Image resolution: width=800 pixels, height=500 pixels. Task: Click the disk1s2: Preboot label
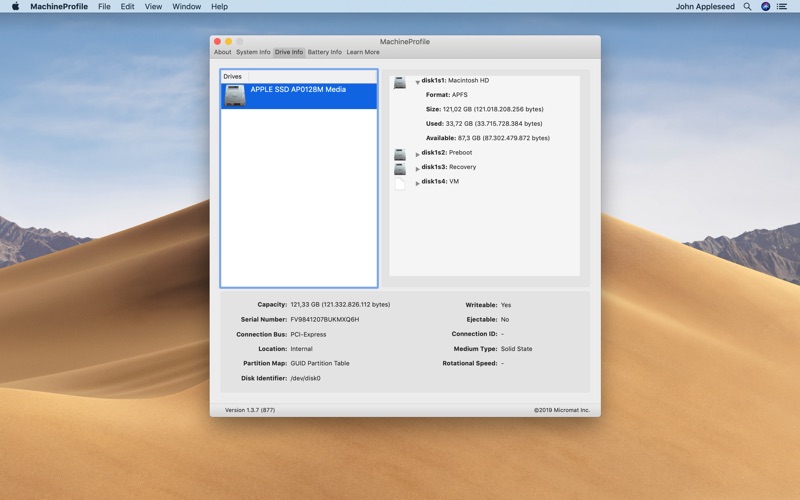click(446, 153)
